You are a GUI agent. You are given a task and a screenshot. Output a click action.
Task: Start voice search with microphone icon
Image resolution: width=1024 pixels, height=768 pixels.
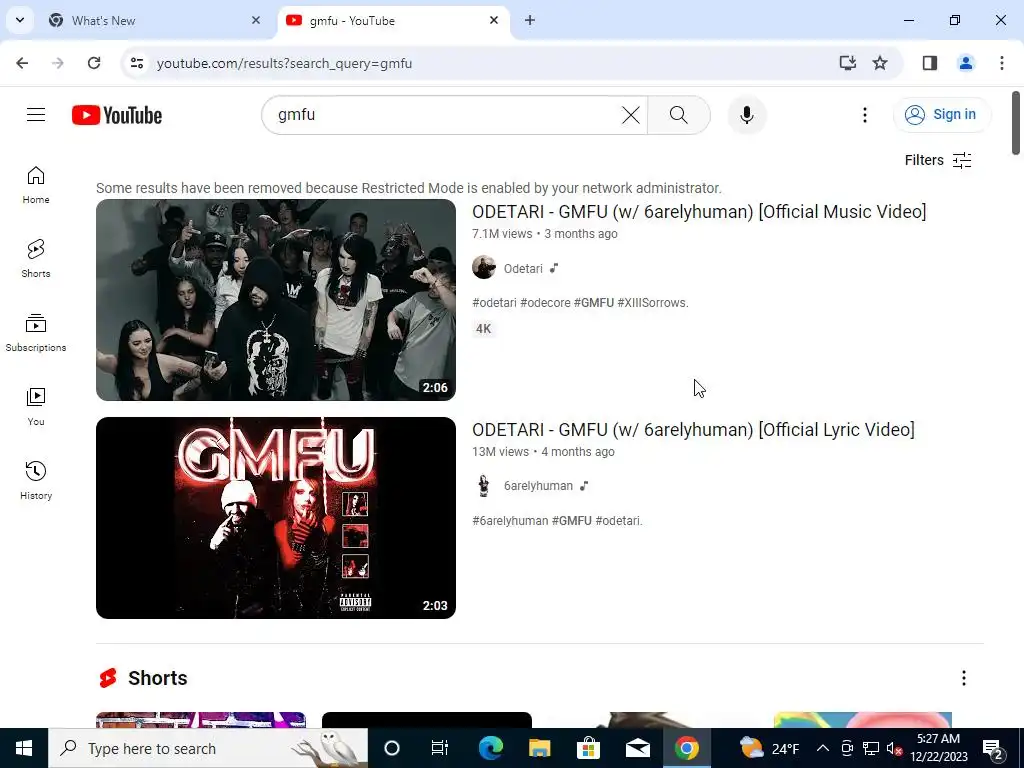(x=746, y=115)
